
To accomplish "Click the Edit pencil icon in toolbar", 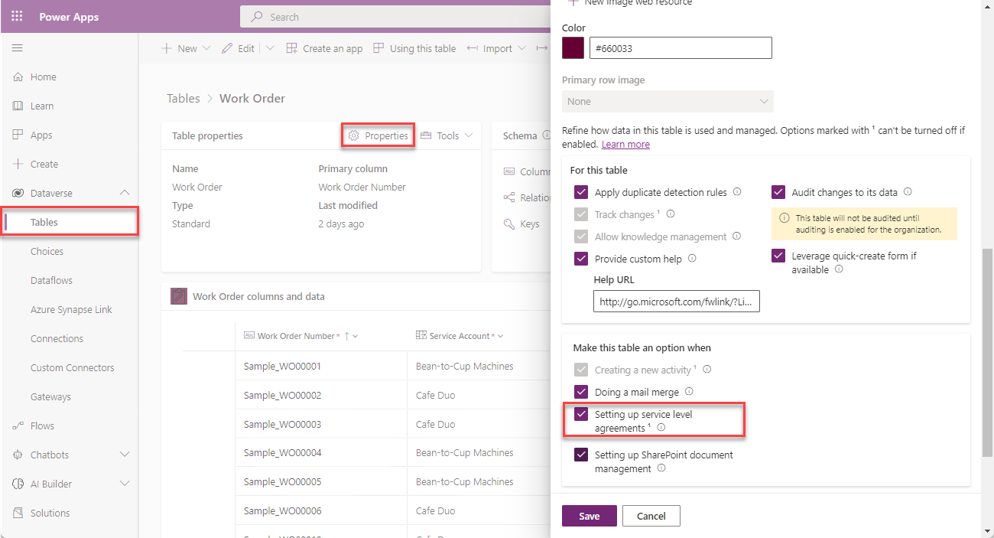I will pyautogui.click(x=227, y=48).
